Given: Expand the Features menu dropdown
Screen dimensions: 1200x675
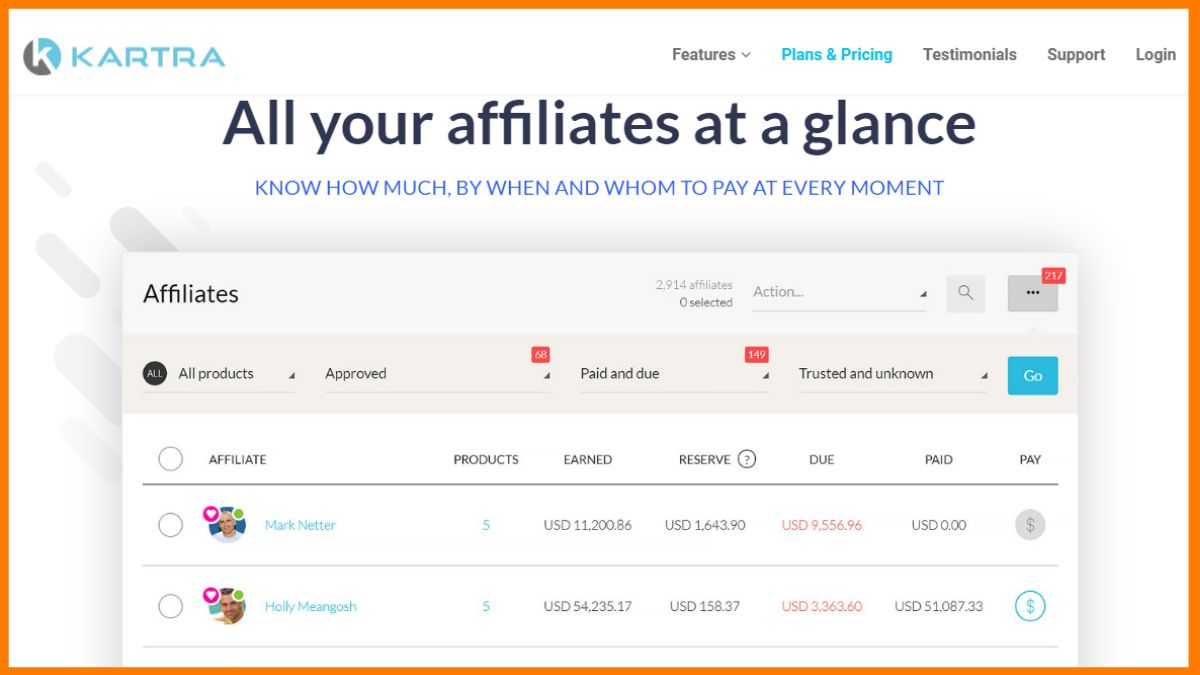Looking at the screenshot, I should tap(711, 55).
